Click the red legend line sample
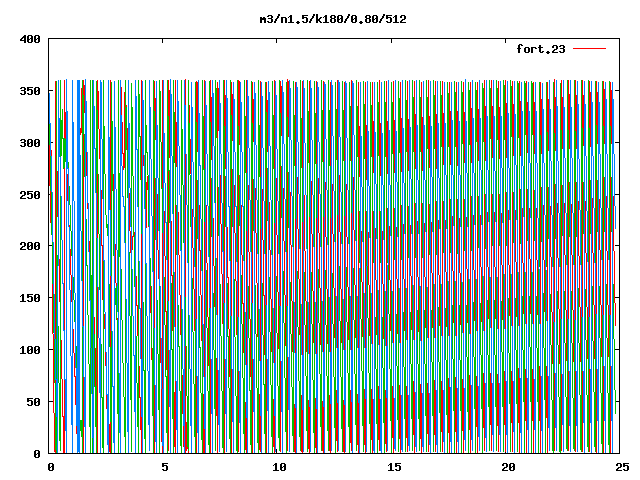The image size is (640, 480). click(x=589, y=49)
